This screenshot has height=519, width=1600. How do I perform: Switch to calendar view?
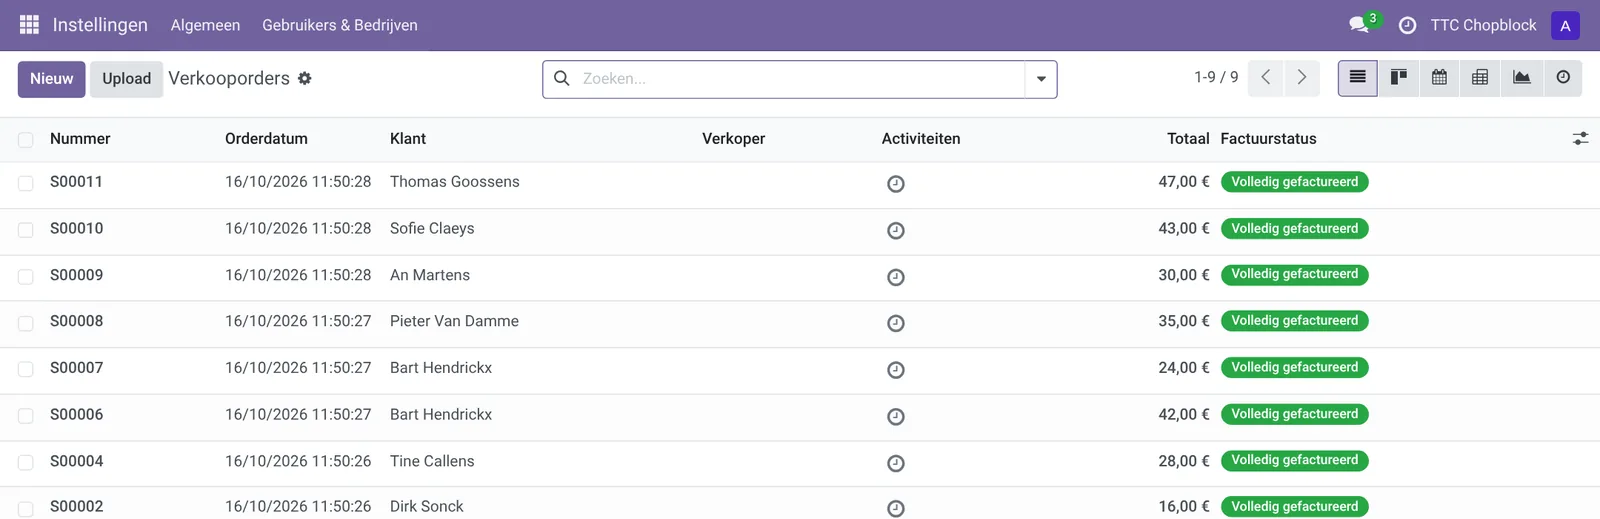pyautogui.click(x=1439, y=77)
